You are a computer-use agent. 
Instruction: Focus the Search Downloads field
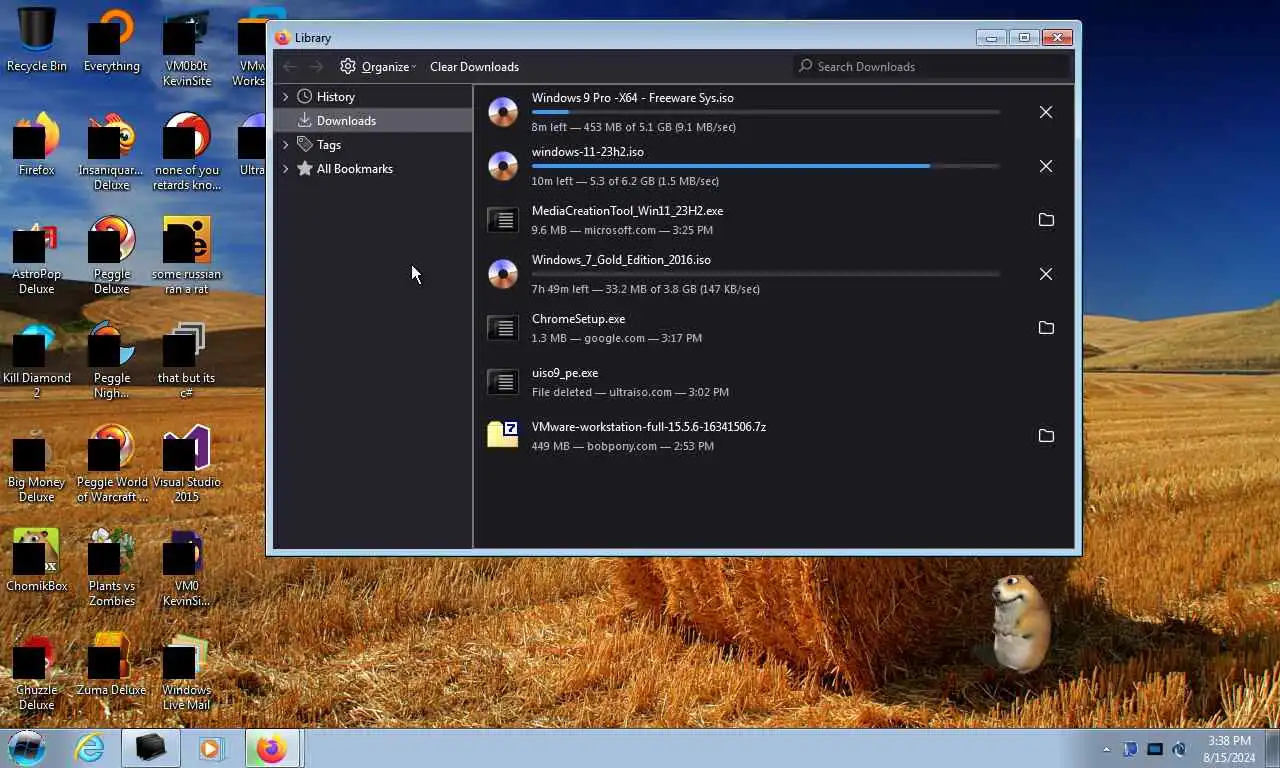pyautogui.click(x=932, y=66)
